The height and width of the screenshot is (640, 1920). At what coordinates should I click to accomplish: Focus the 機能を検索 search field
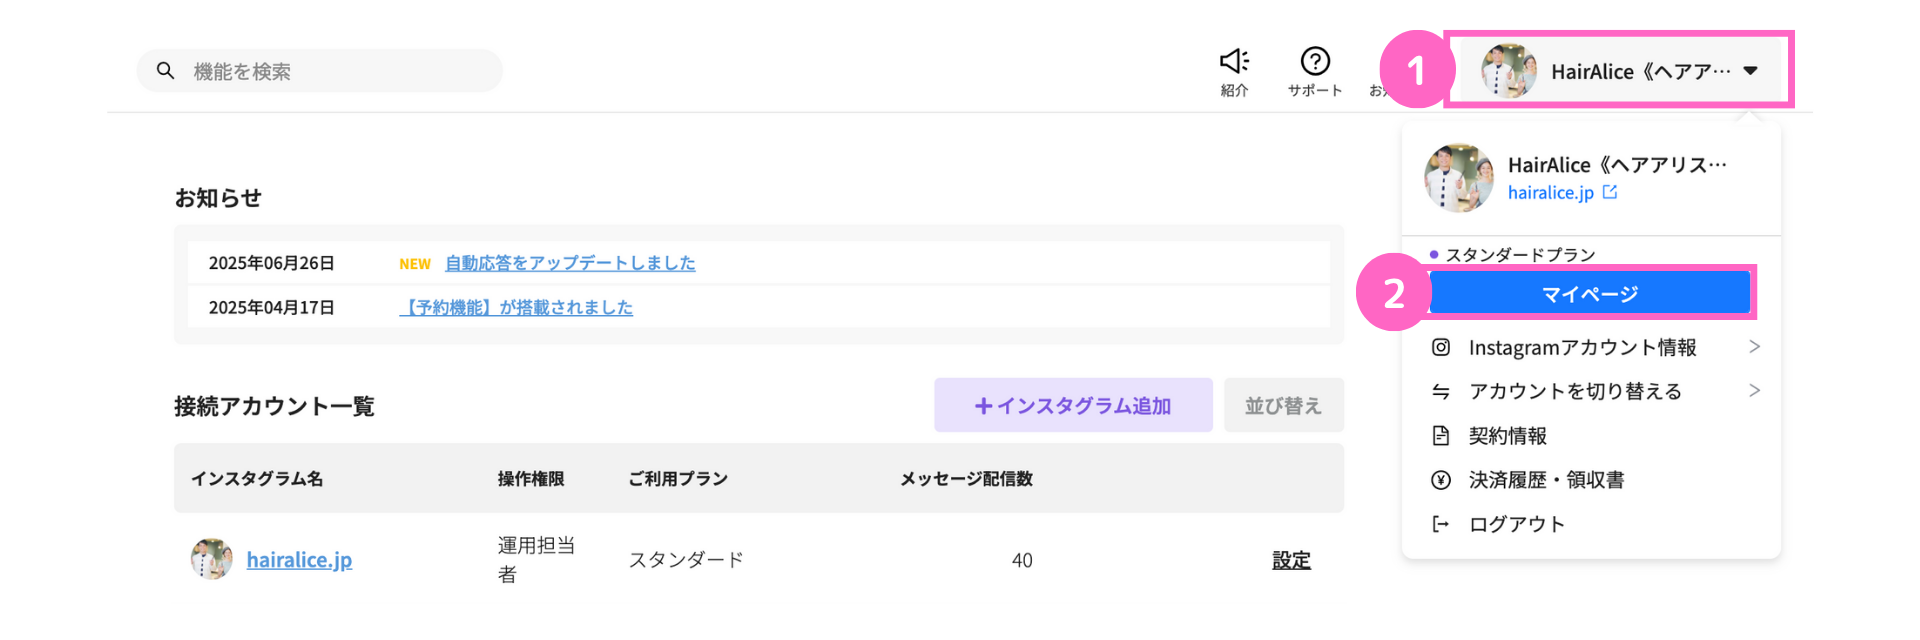coord(320,71)
